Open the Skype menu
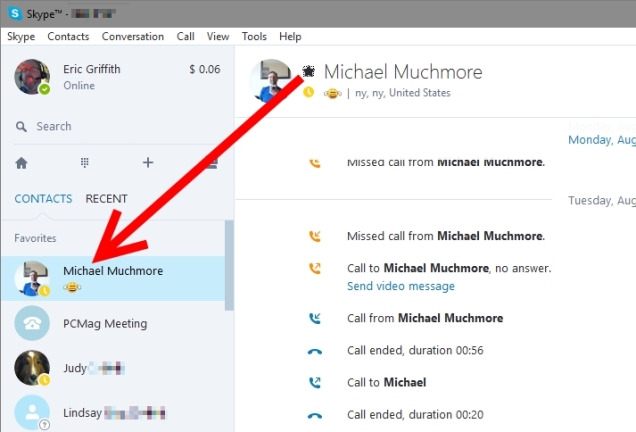 (x=21, y=37)
